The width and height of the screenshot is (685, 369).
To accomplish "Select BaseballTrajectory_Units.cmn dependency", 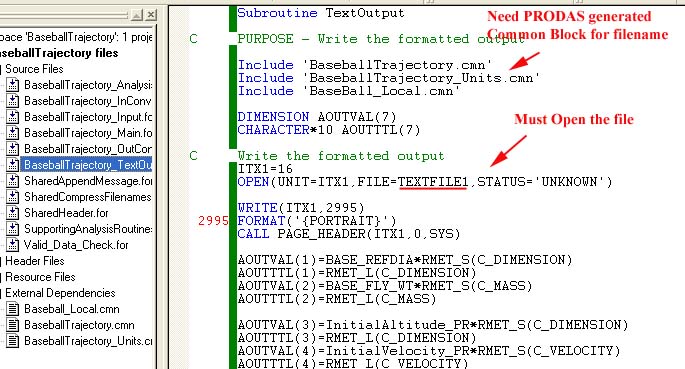I will click(x=88, y=341).
